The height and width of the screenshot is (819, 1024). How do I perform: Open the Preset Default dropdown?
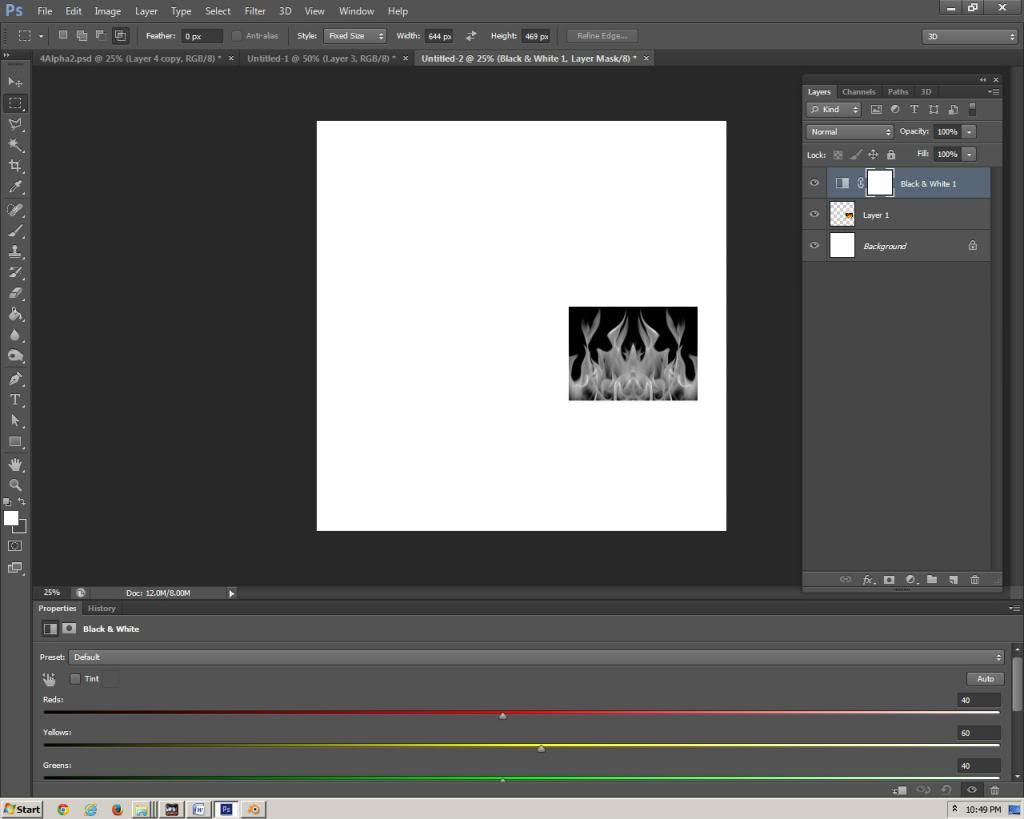point(535,657)
